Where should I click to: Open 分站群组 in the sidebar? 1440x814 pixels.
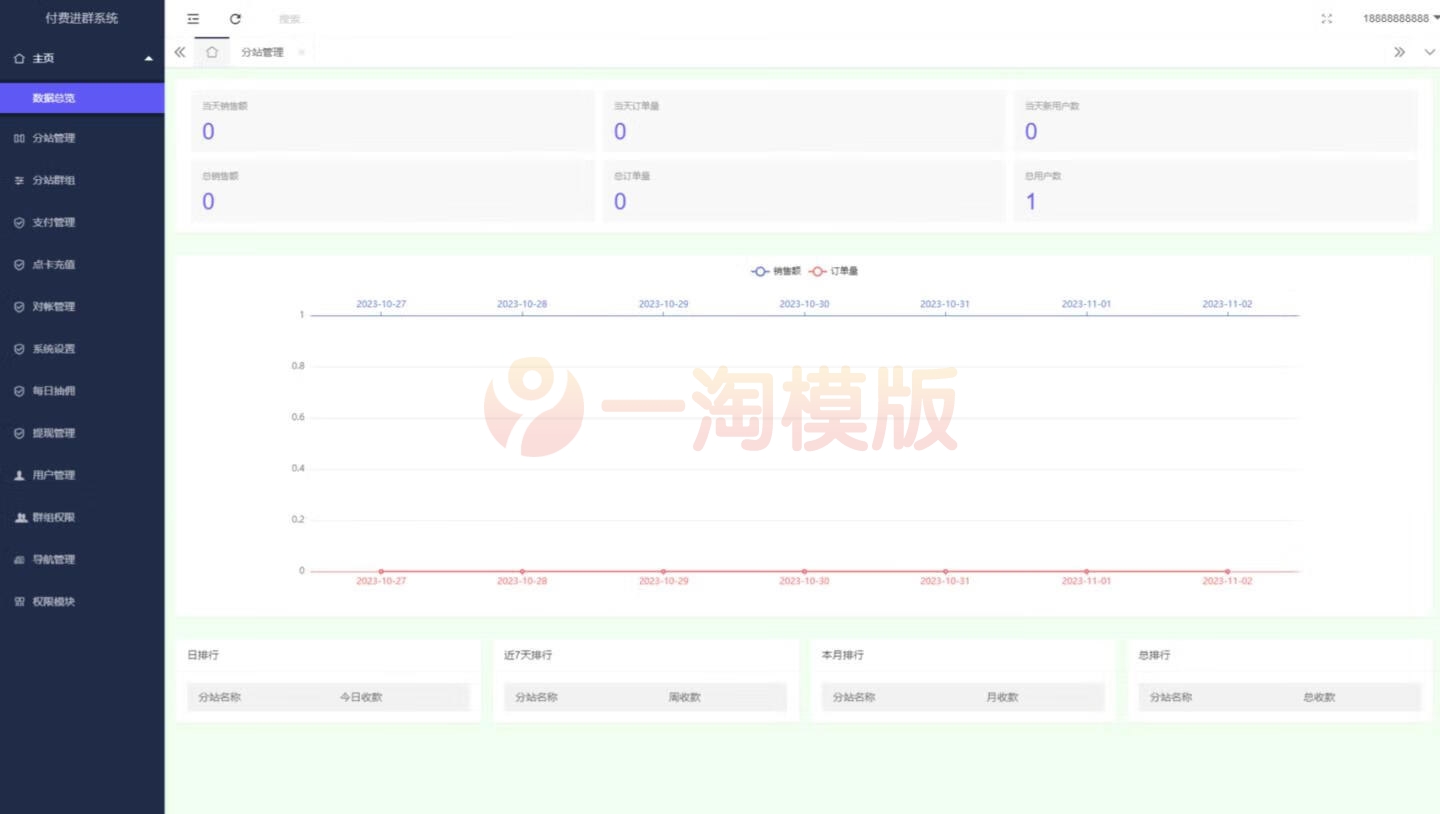pos(82,180)
